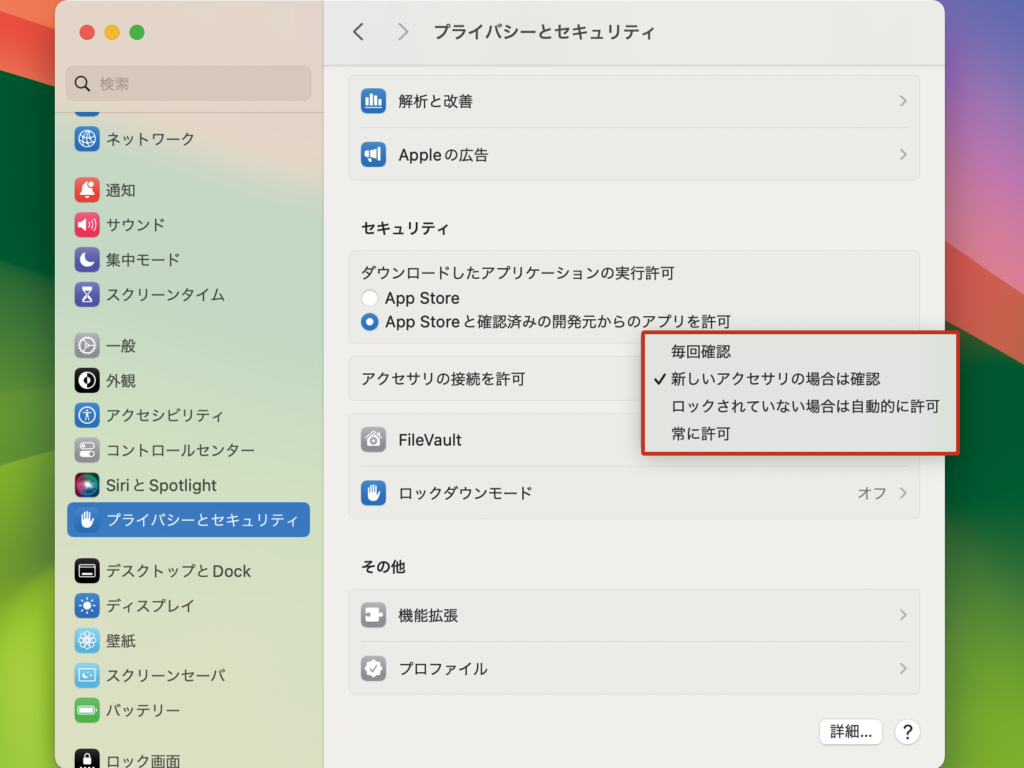Select the サウンド speaker icon

87,225
